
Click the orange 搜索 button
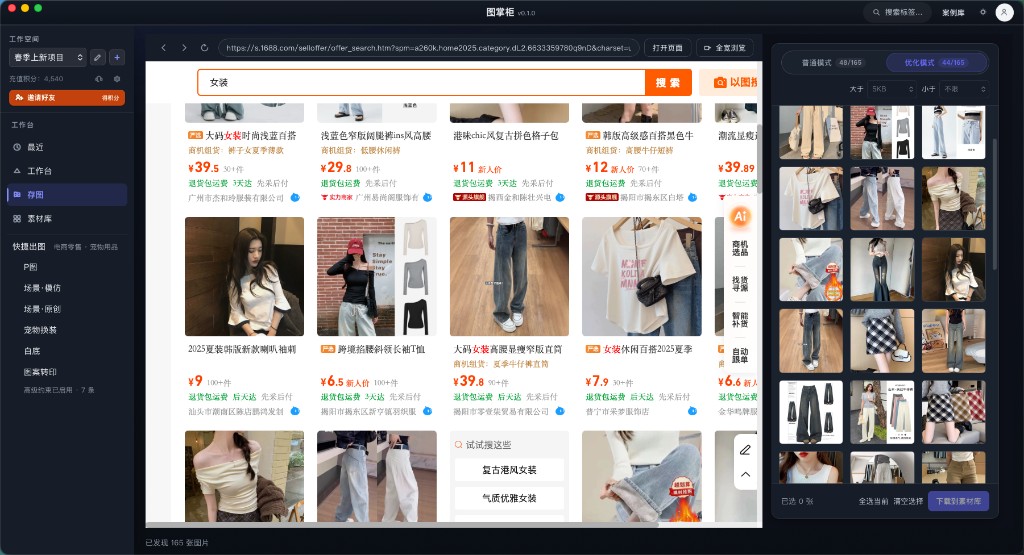[x=668, y=82]
